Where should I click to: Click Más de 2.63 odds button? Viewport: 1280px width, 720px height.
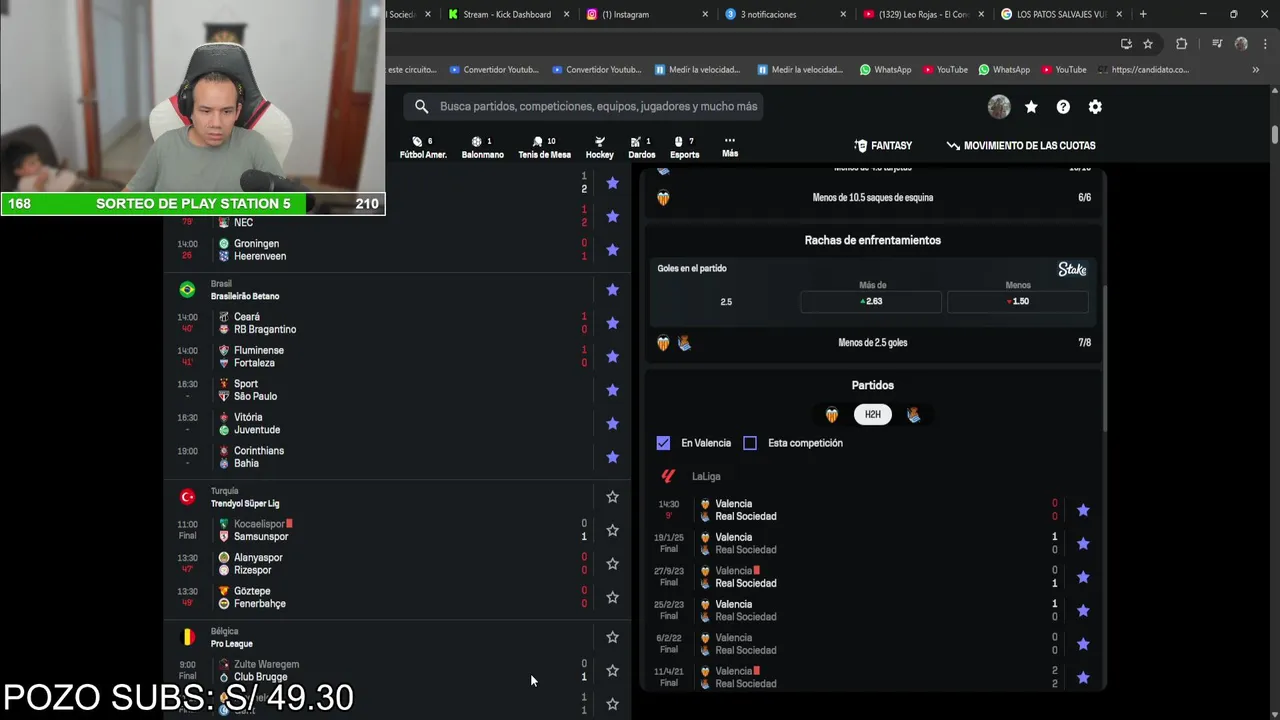click(871, 301)
